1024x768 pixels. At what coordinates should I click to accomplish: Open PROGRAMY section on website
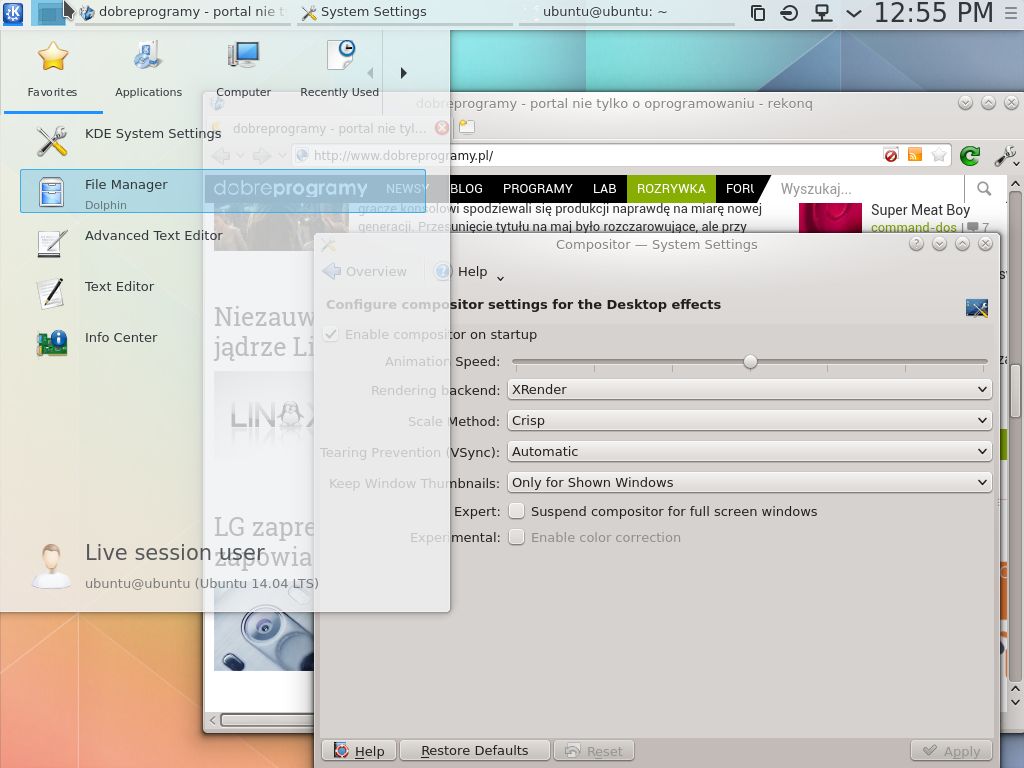537,189
